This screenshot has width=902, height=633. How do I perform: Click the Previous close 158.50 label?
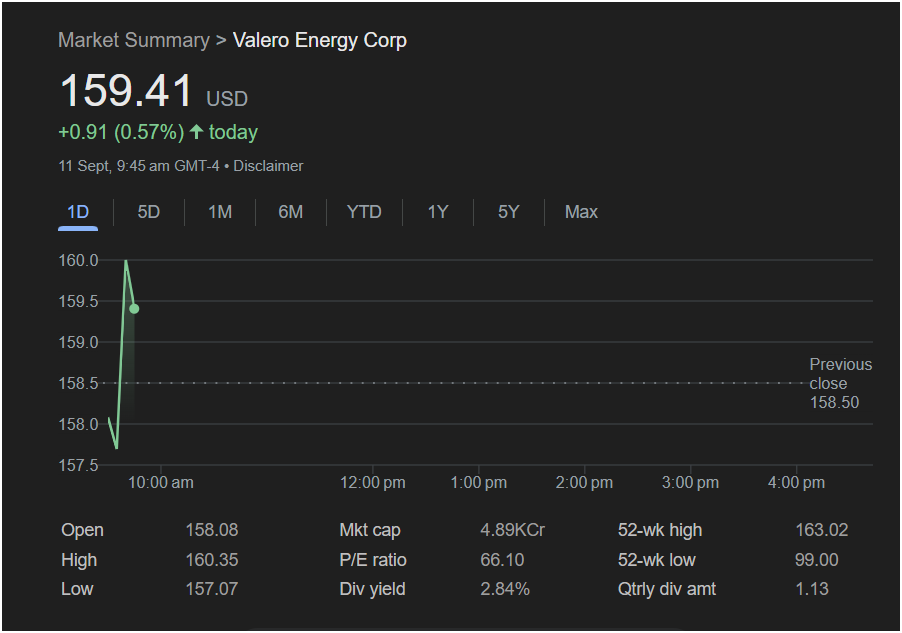[838, 383]
